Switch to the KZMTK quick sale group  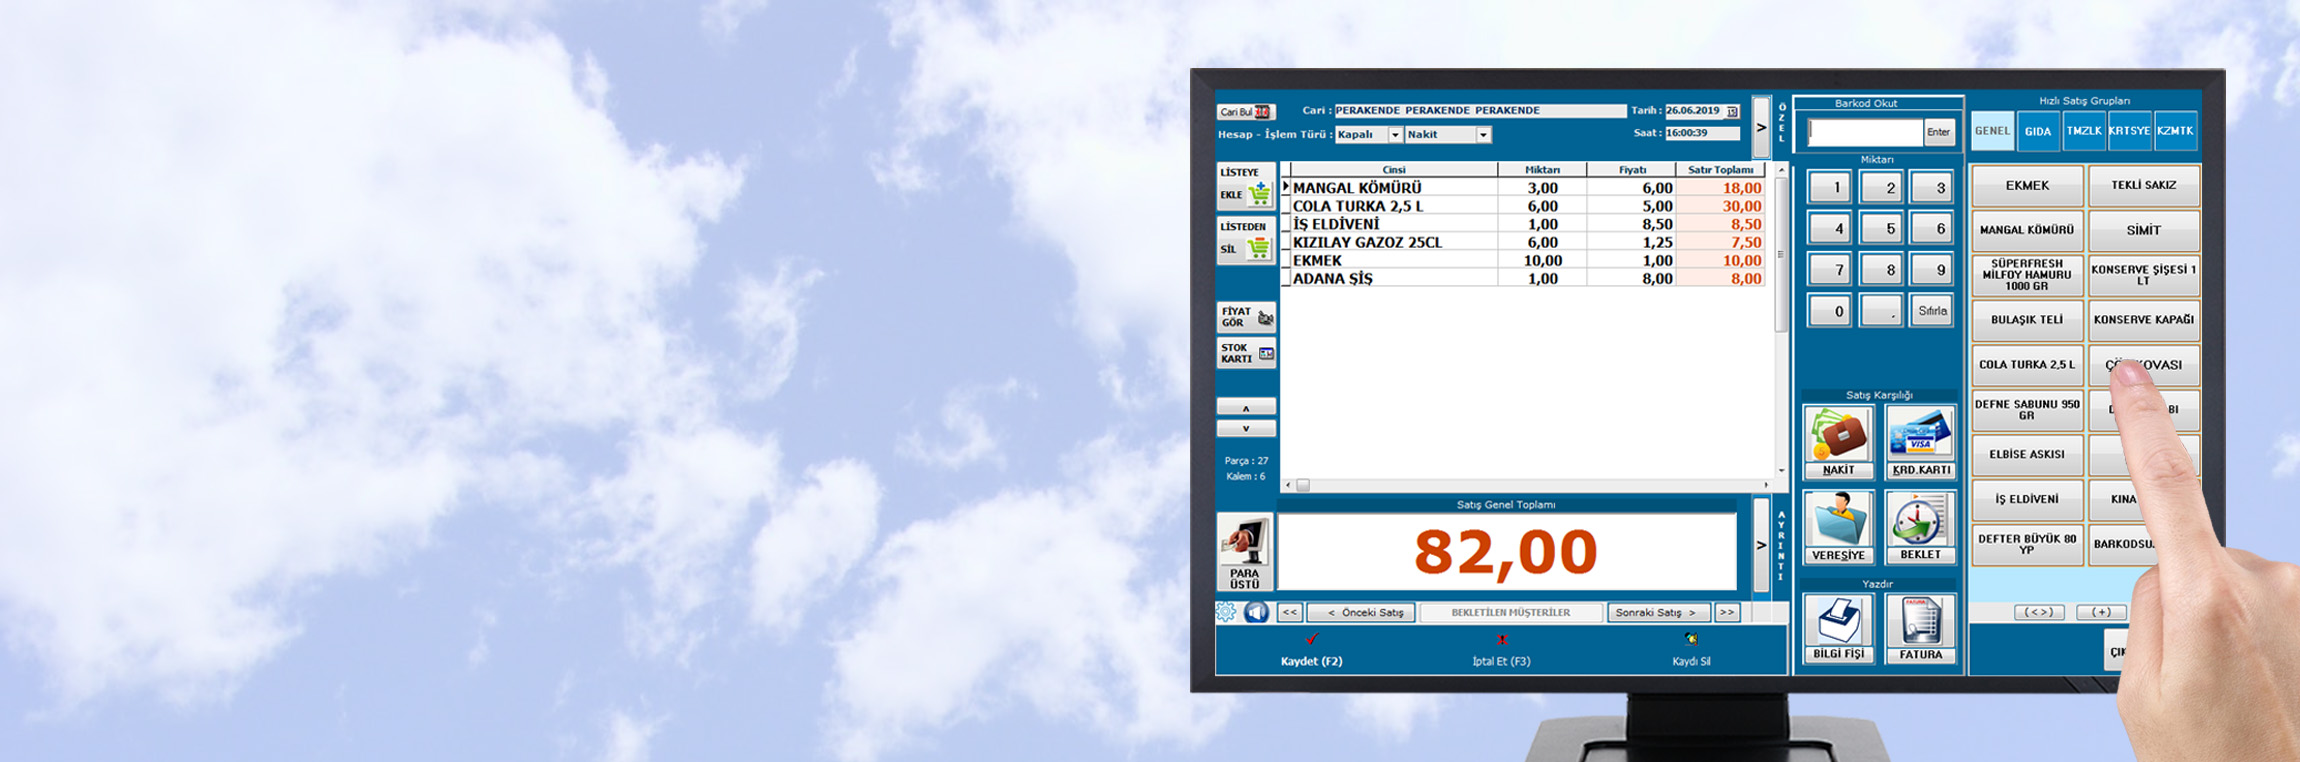[x=2175, y=131]
